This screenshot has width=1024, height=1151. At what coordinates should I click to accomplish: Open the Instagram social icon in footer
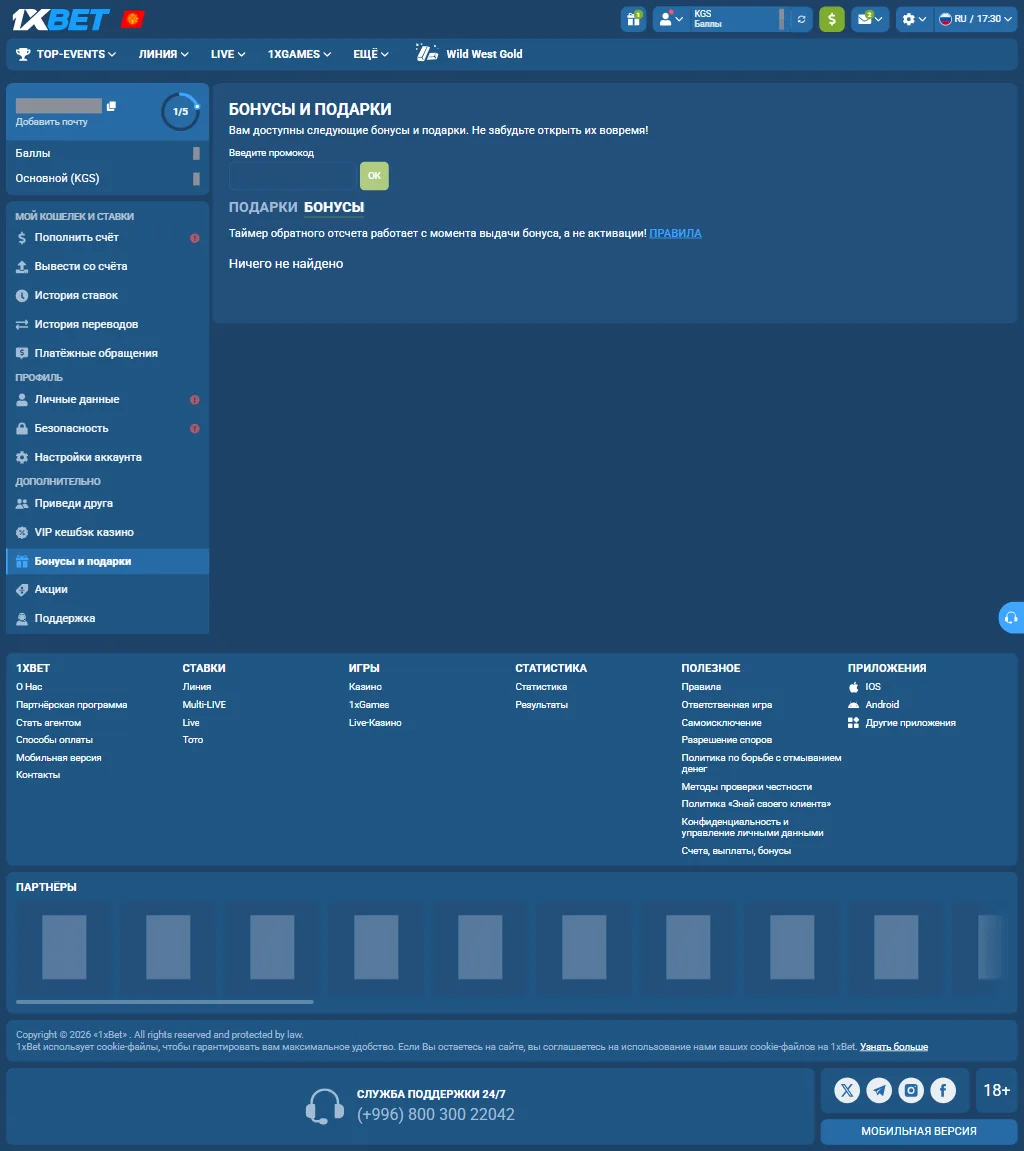[911, 1090]
